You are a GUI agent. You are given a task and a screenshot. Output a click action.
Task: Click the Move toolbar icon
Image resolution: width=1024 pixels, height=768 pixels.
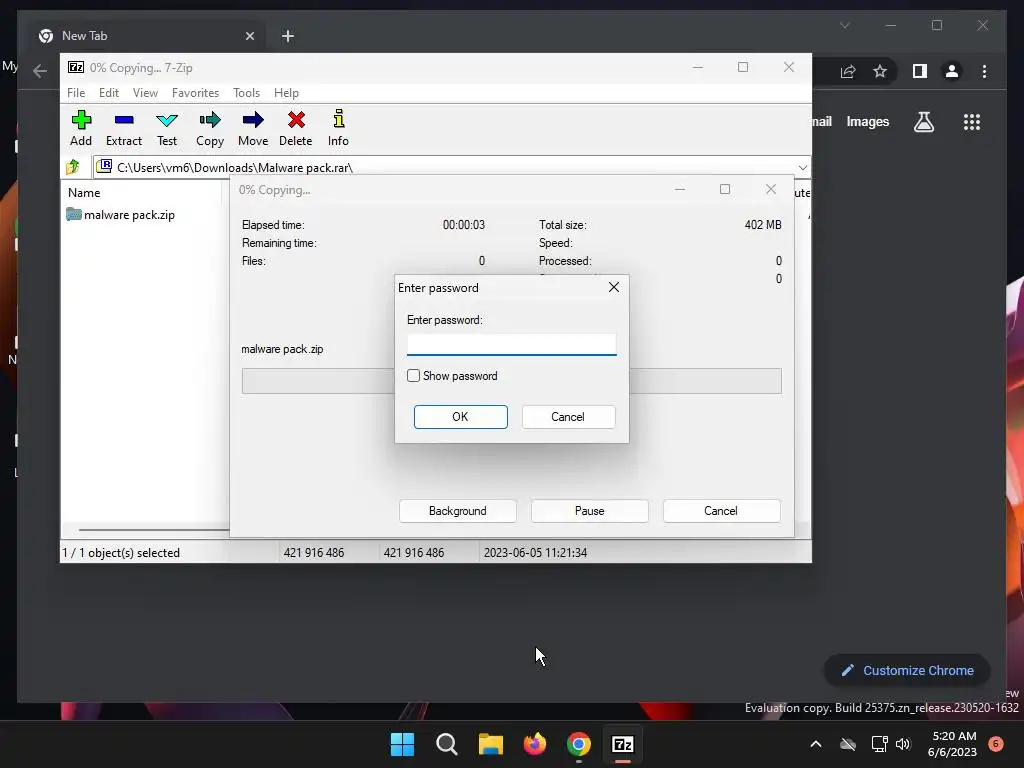(253, 120)
